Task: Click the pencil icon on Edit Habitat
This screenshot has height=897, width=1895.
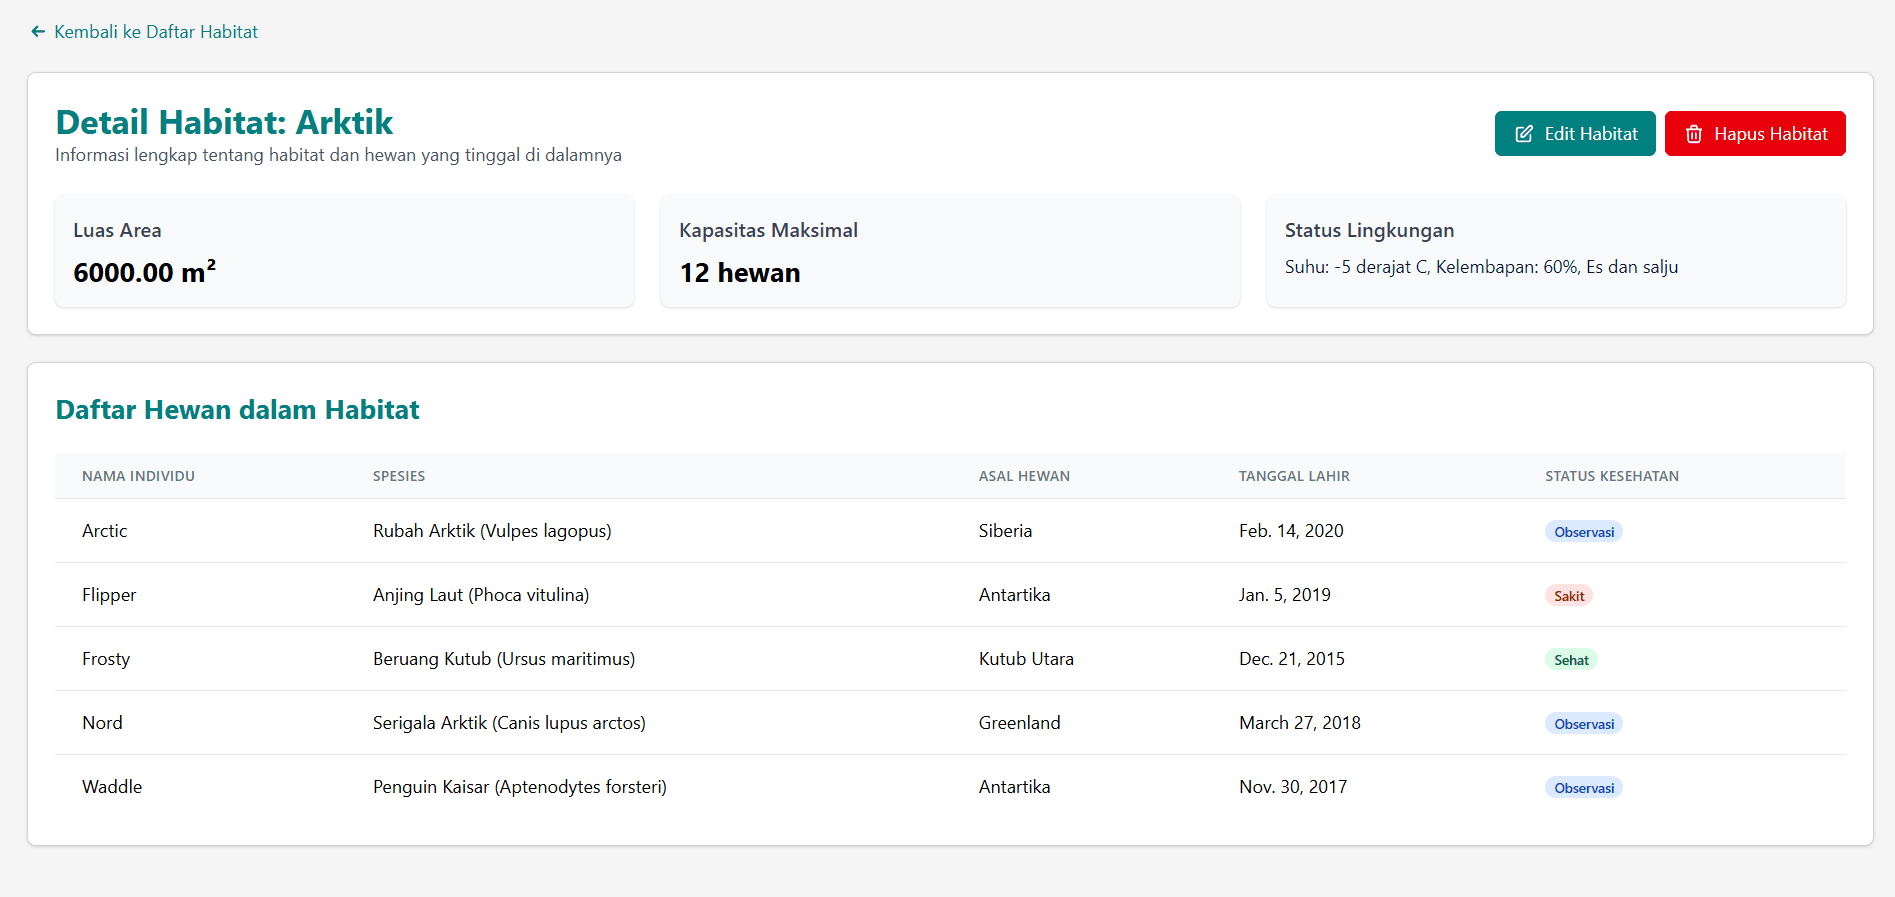Action: pos(1523,134)
